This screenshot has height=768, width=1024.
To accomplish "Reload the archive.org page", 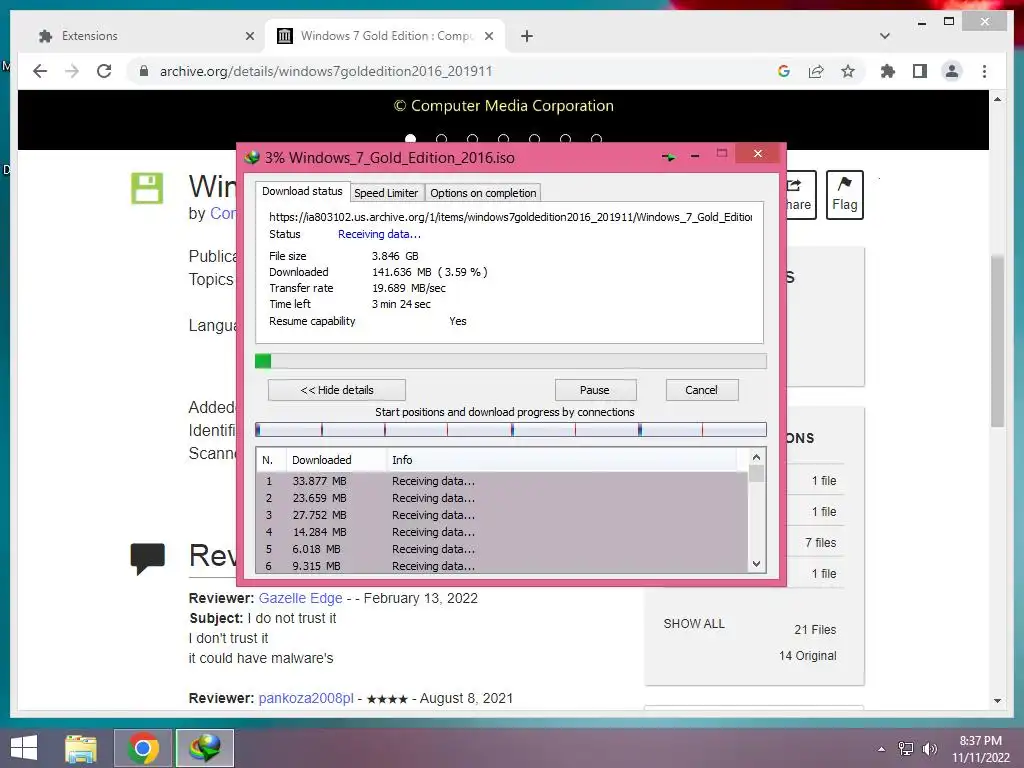I will pos(104,71).
